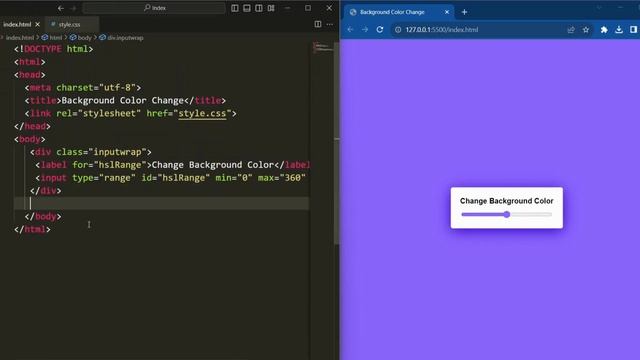Open the browser downloads icon
This screenshot has width=640, height=360.
click(619, 30)
